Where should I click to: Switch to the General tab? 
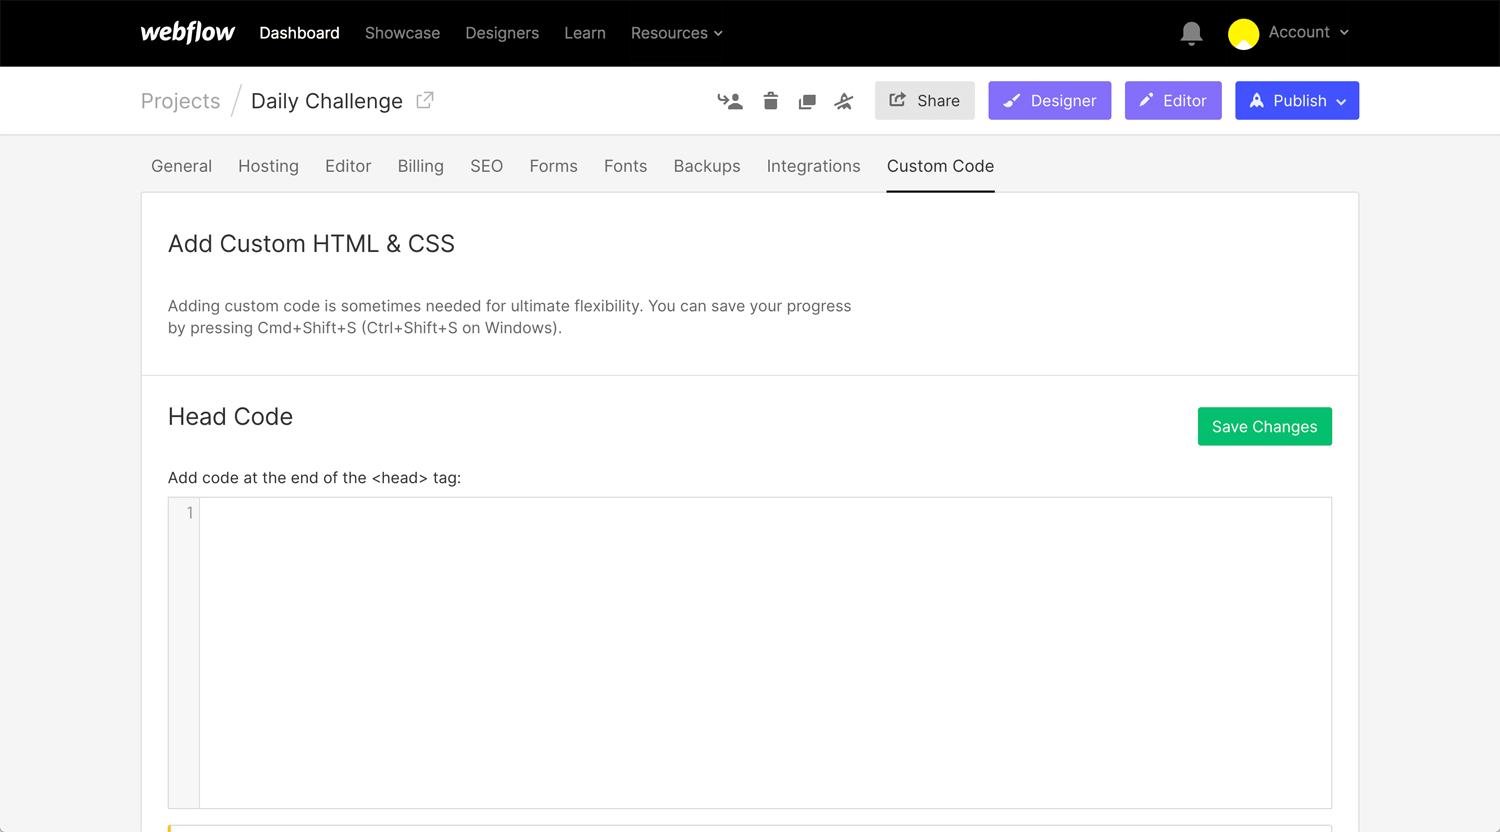click(x=181, y=166)
